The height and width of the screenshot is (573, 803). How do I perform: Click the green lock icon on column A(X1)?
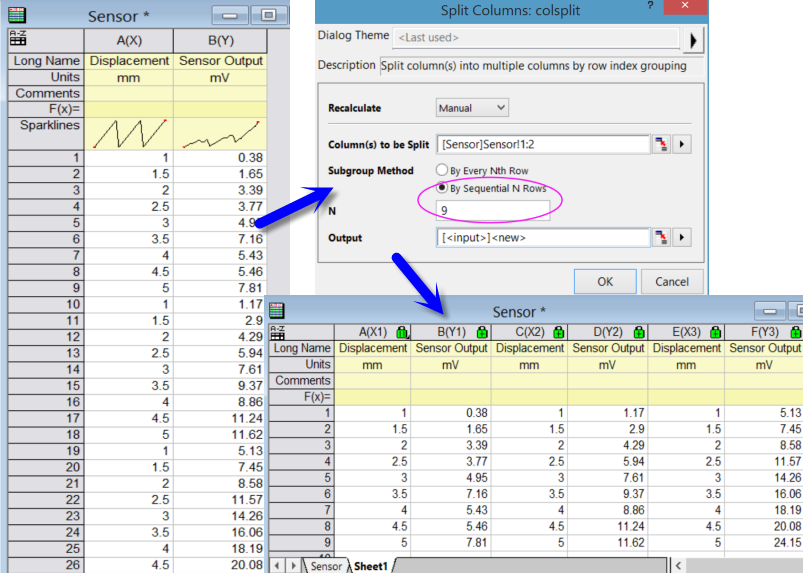point(402,332)
